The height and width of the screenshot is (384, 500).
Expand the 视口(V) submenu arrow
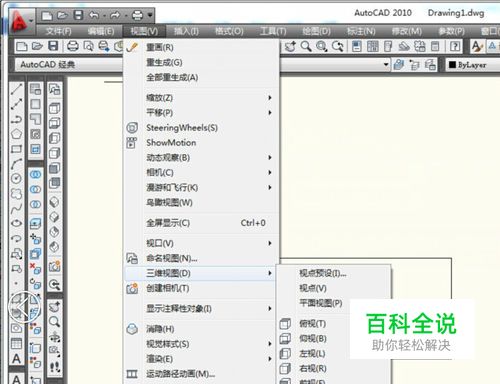pyautogui.click(x=270, y=243)
